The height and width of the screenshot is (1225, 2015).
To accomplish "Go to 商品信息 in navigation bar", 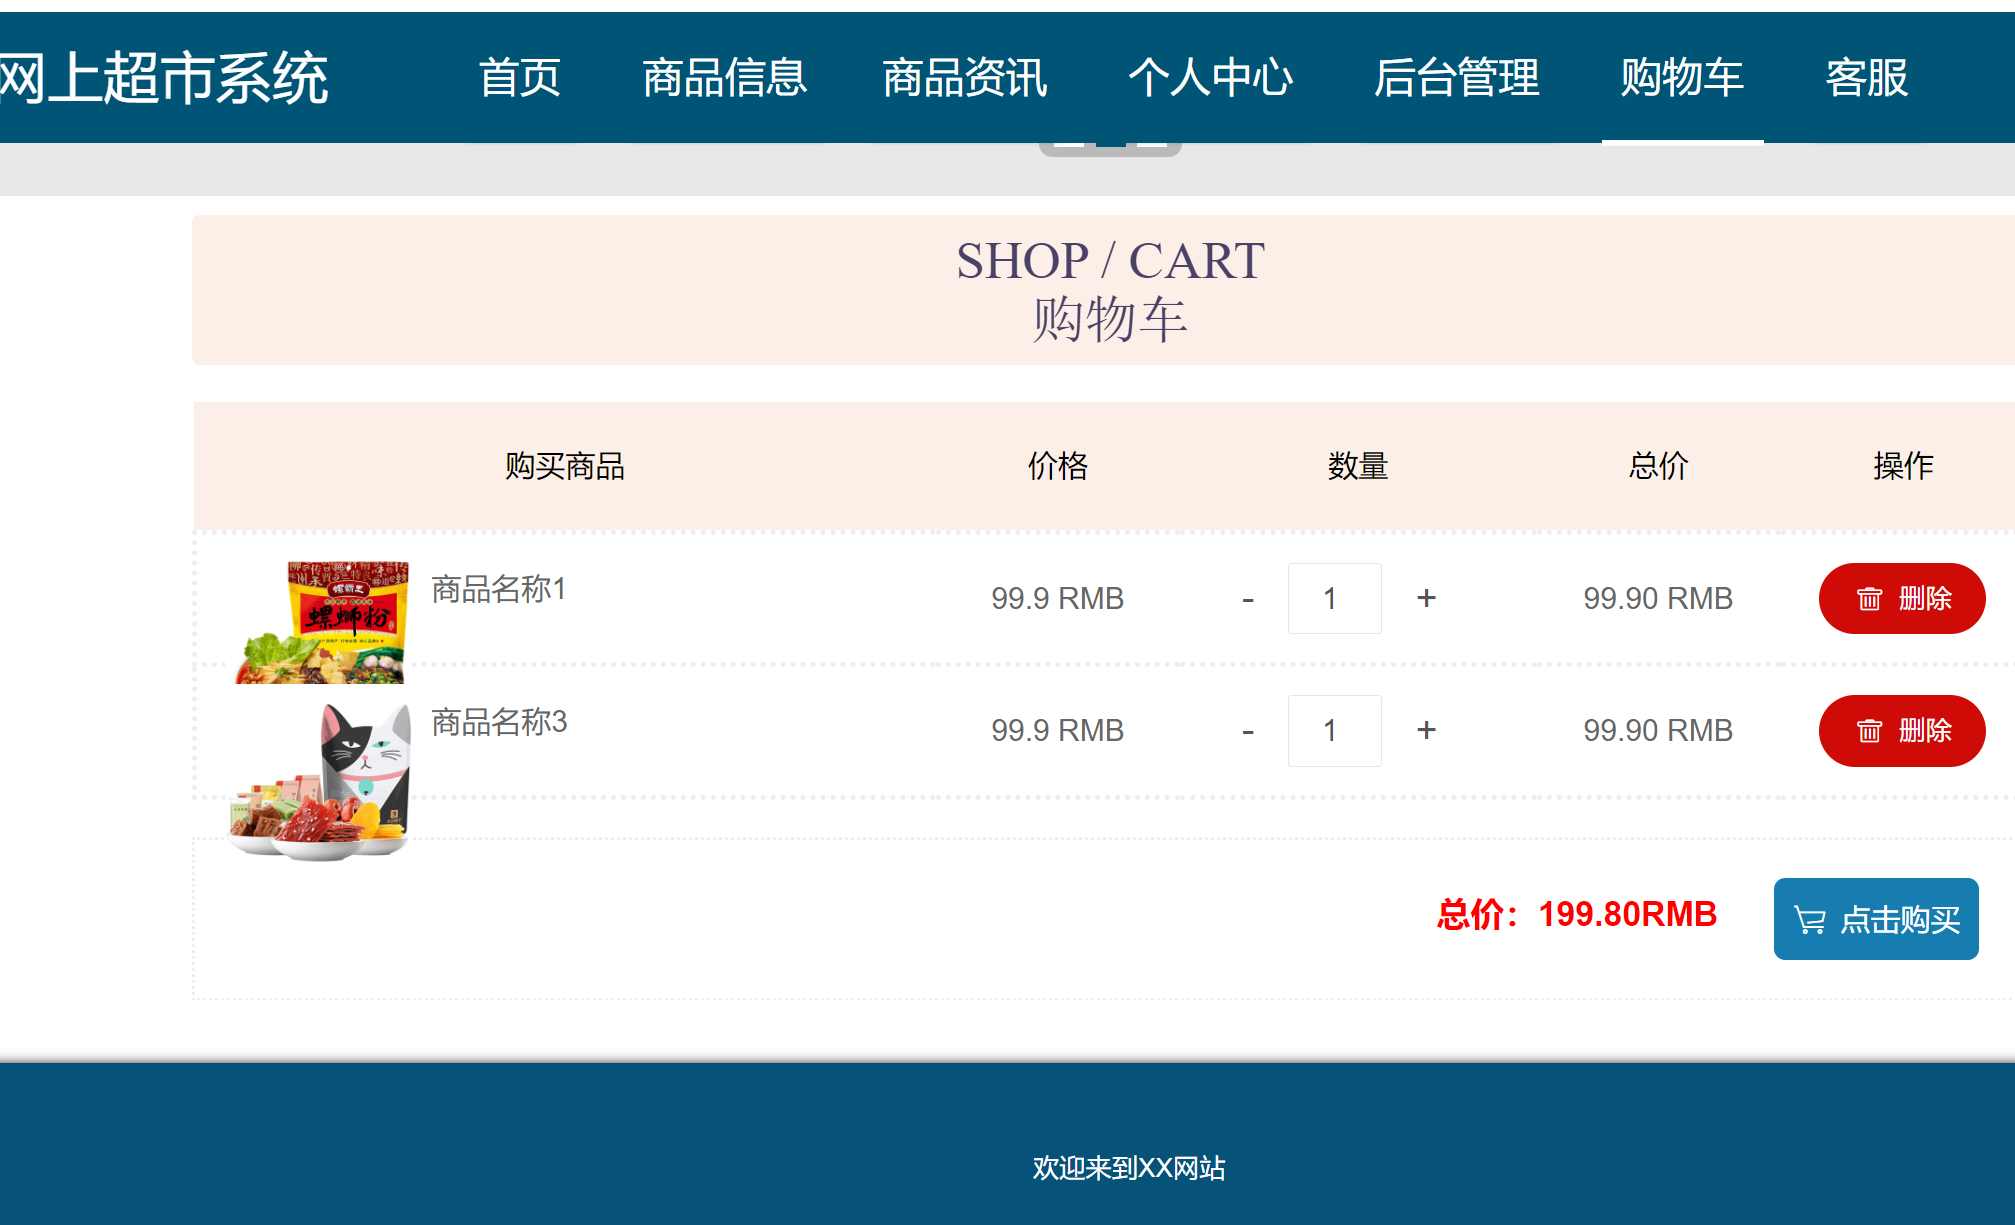I will coord(724,78).
